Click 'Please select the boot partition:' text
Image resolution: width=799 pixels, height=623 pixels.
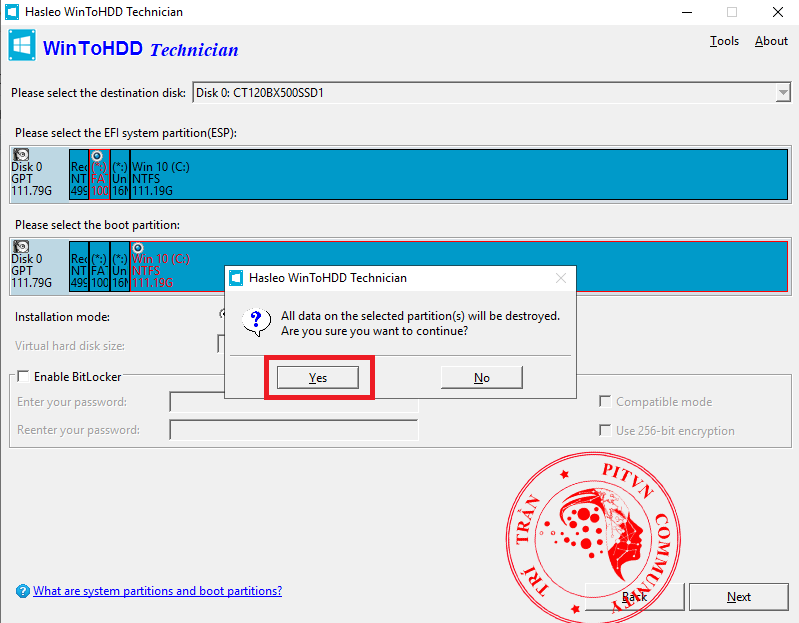click(97, 225)
